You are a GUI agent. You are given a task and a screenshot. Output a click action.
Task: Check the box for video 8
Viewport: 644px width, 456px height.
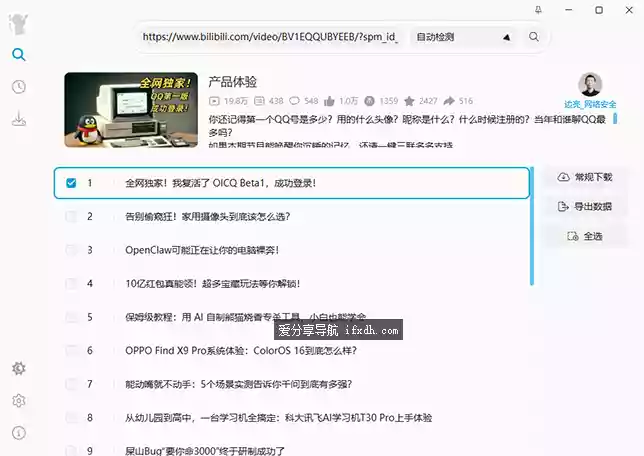(x=71, y=417)
